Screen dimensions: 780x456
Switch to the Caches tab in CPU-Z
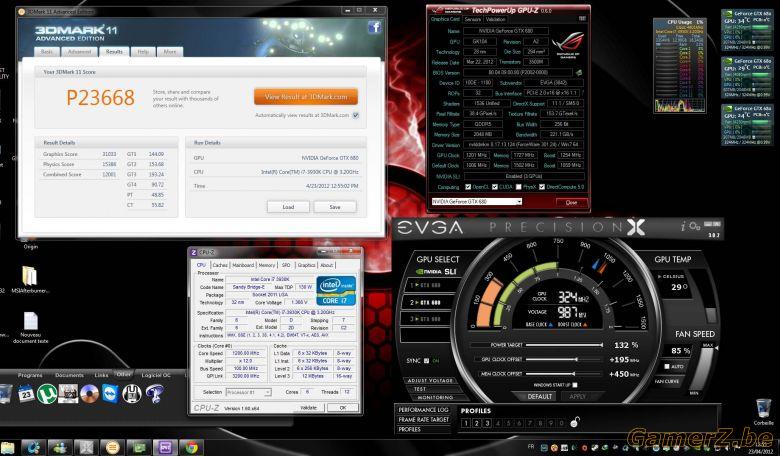tap(220, 265)
